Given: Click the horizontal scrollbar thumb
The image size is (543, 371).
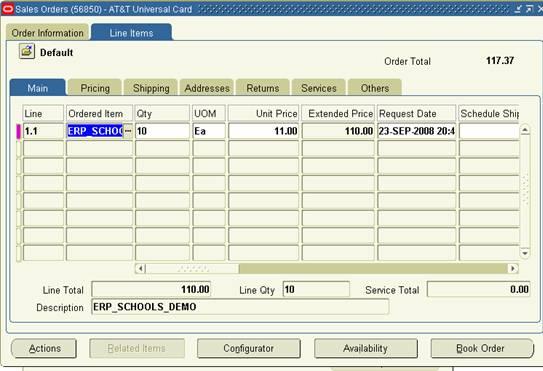Looking at the screenshot, I should coord(193,268).
